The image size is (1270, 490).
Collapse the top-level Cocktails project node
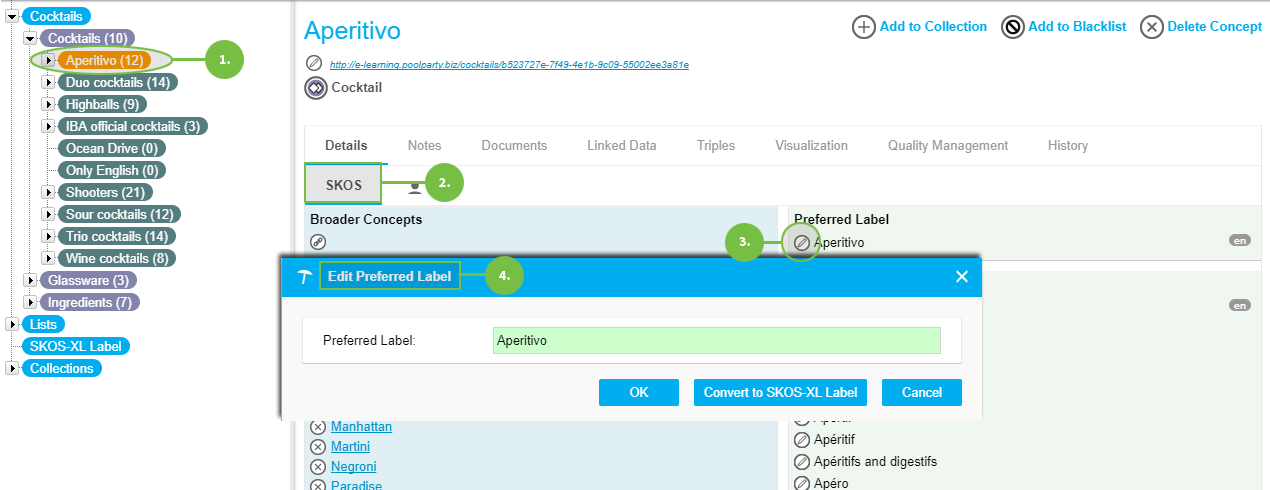pos(12,16)
